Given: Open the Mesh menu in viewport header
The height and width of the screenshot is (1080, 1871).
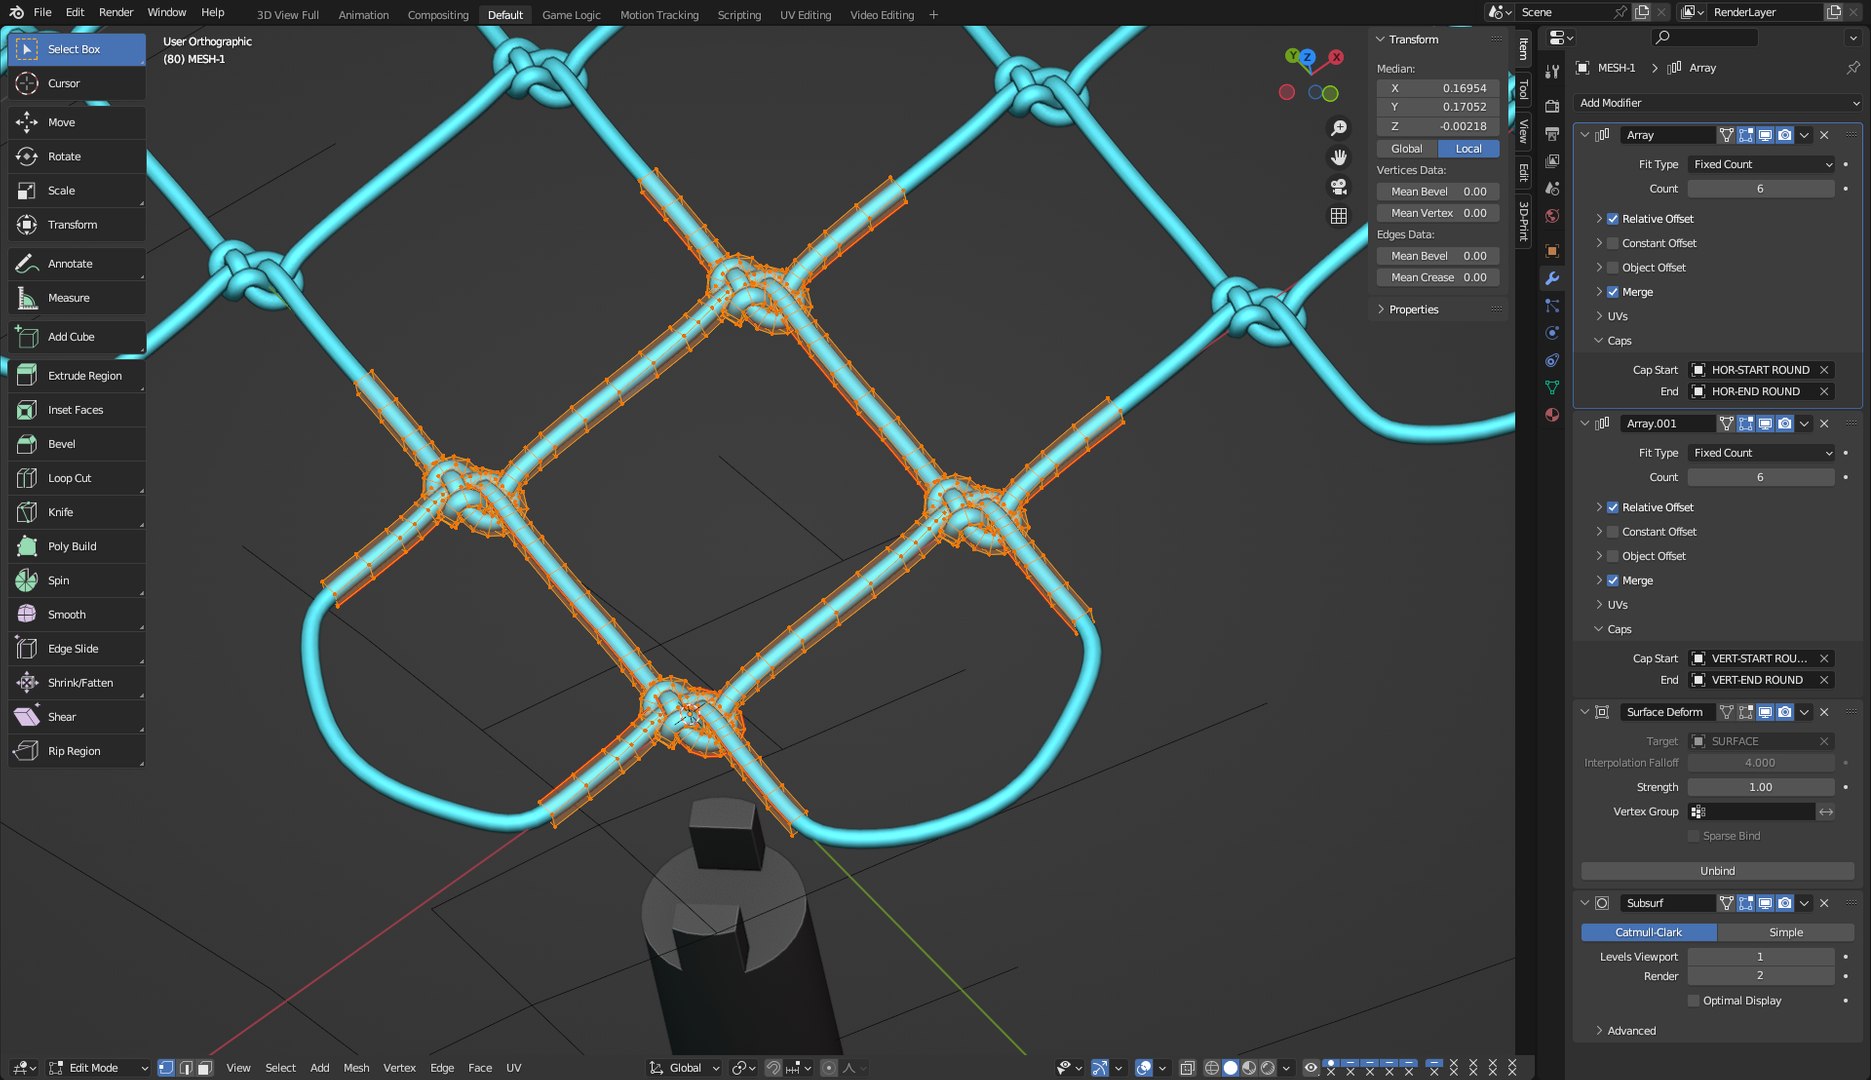Looking at the screenshot, I should point(356,1067).
